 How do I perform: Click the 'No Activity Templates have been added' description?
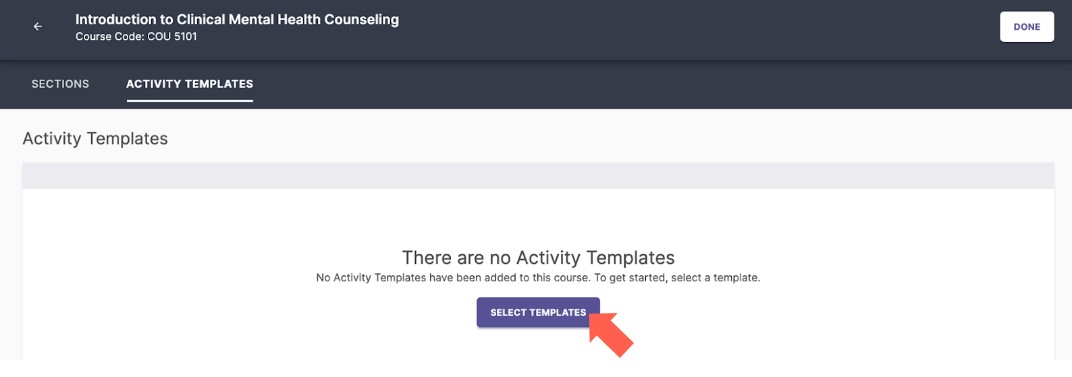click(538, 278)
